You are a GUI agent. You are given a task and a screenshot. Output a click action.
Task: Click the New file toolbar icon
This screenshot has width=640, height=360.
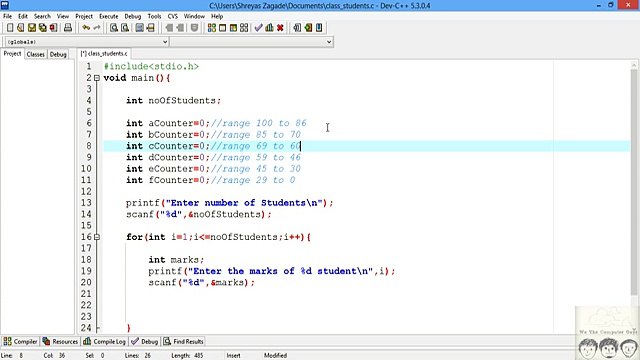(10, 28)
